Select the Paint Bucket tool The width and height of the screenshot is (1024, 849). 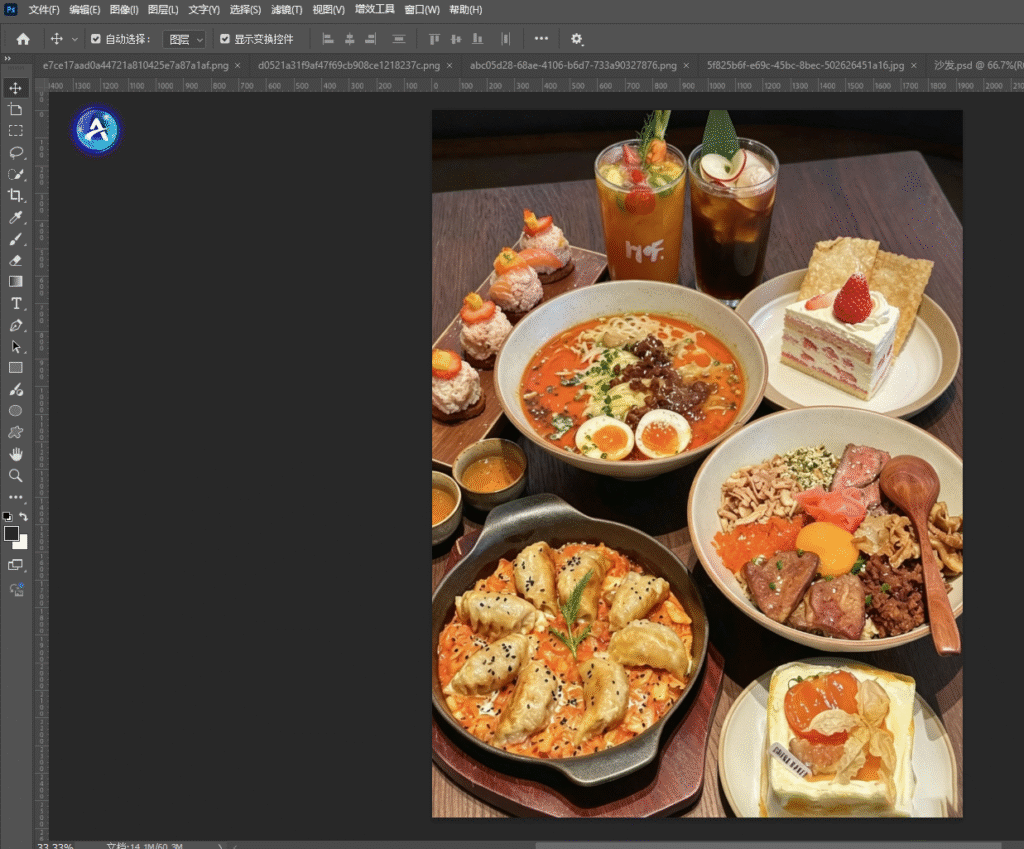click(x=16, y=389)
